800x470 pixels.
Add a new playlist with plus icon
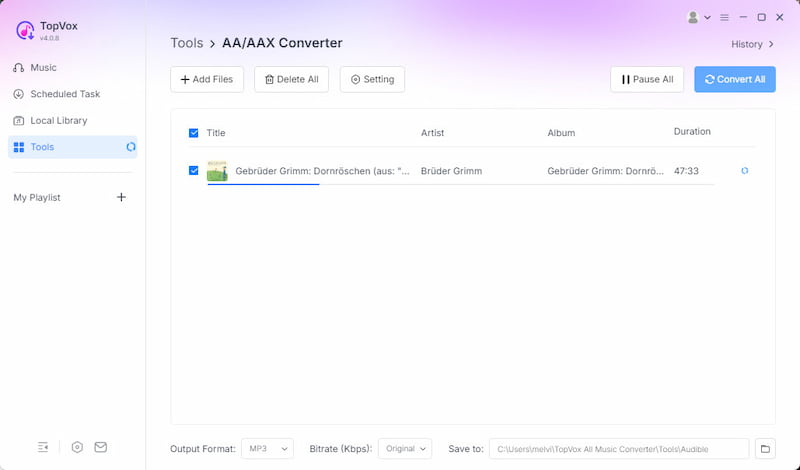pos(121,197)
